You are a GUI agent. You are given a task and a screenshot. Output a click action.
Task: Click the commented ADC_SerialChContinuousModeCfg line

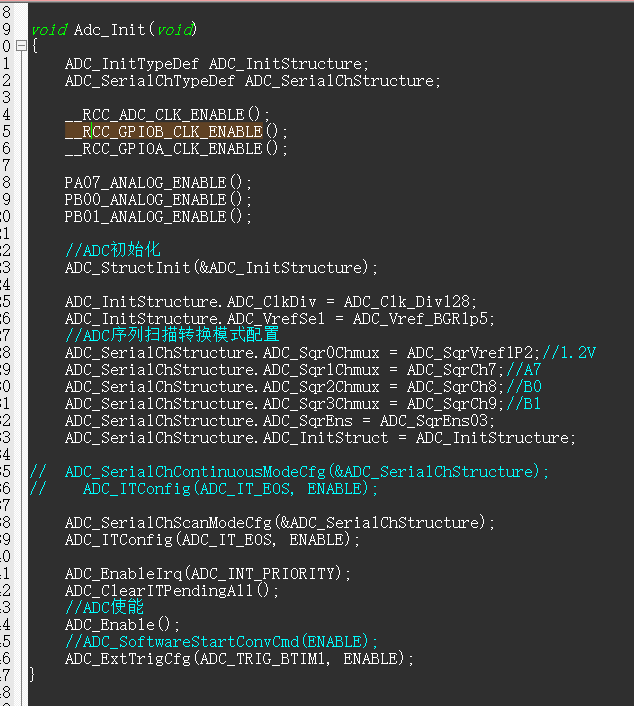tap(289, 472)
